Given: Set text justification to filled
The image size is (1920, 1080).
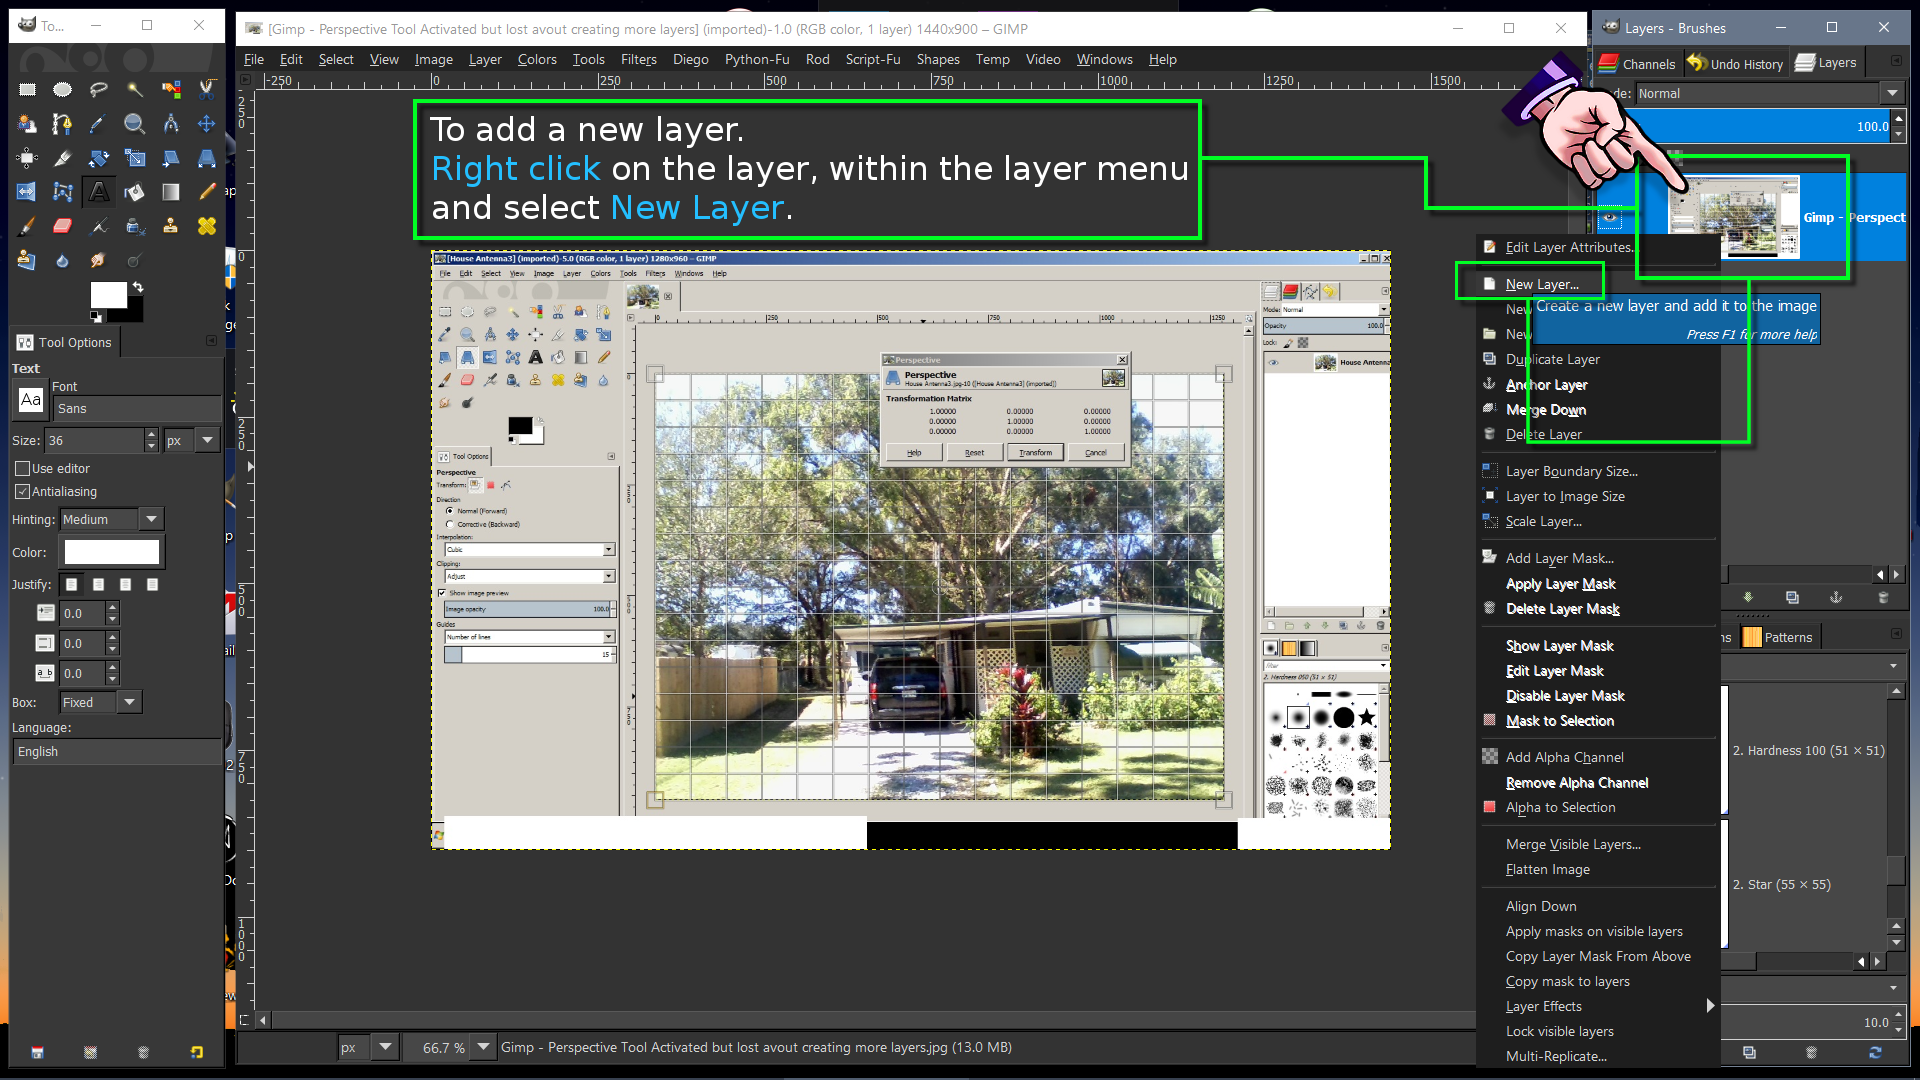Looking at the screenshot, I should click(152, 585).
